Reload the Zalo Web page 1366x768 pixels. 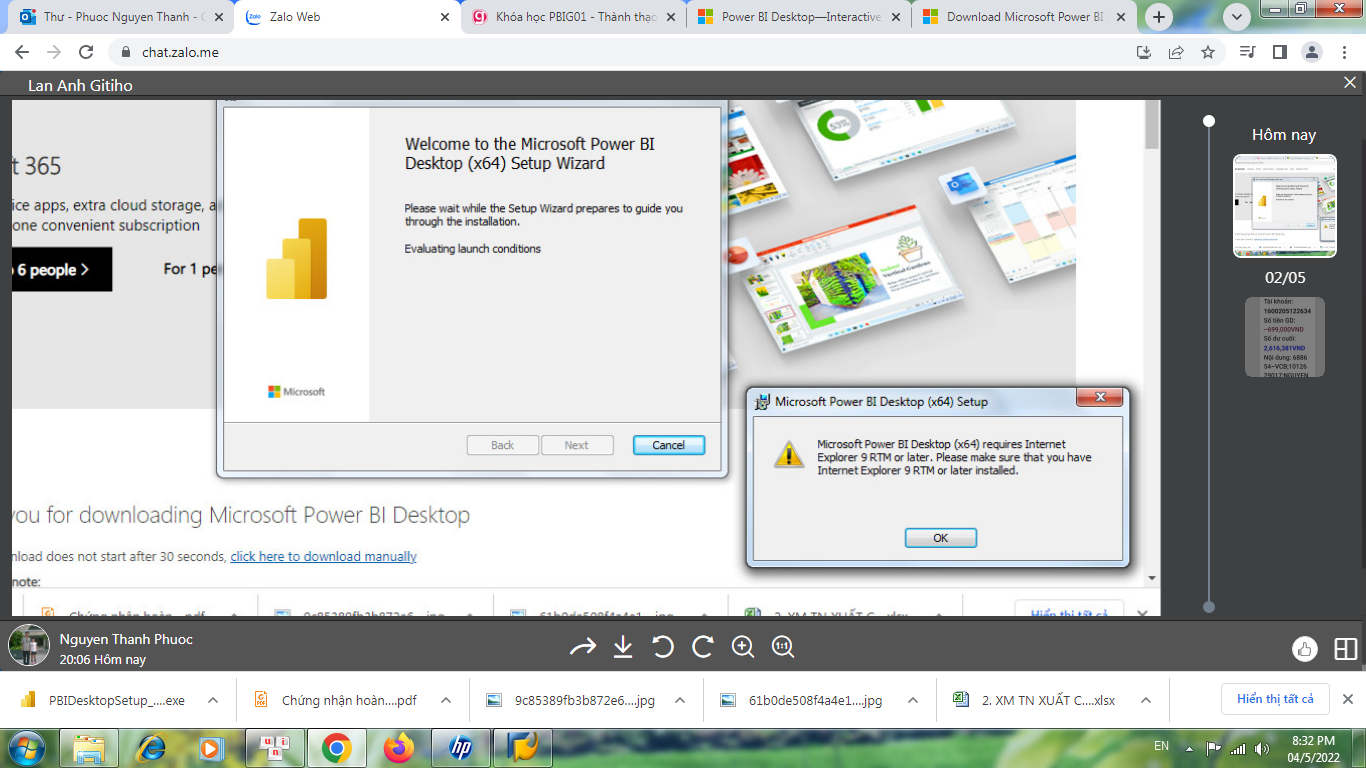[x=86, y=52]
